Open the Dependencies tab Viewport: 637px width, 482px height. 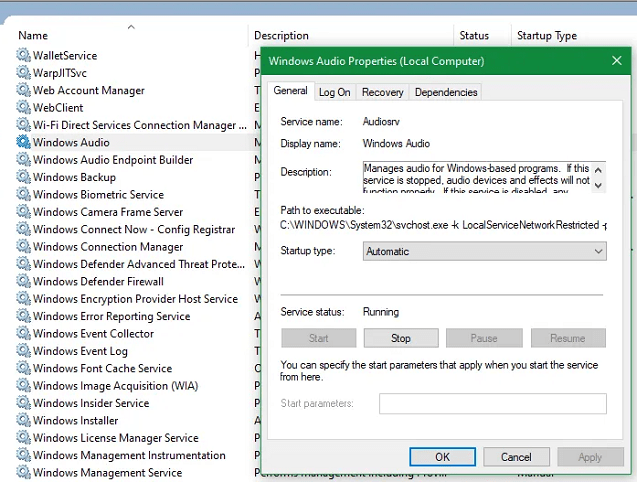446,92
